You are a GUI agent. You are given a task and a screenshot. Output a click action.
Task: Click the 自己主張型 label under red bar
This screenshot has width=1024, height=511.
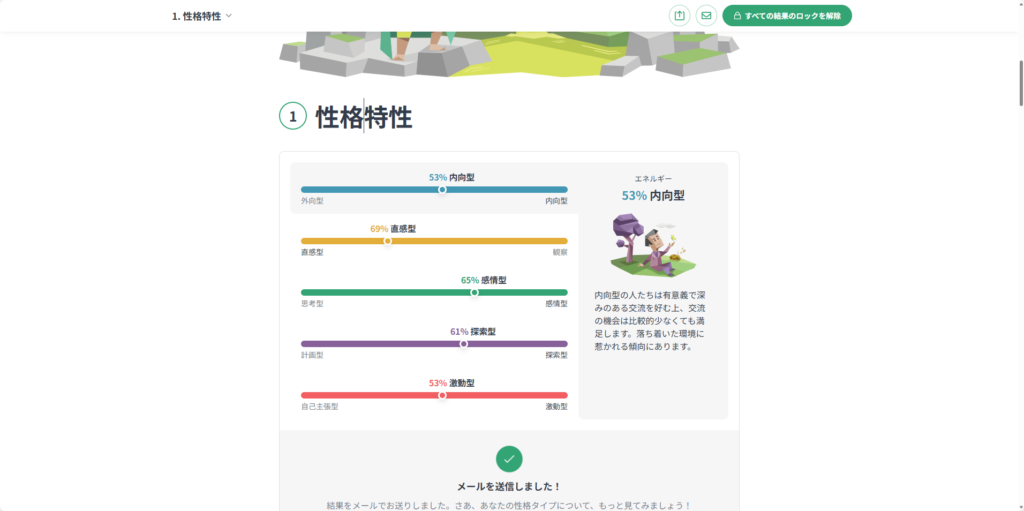pyautogui.click(x=319, y=406)
